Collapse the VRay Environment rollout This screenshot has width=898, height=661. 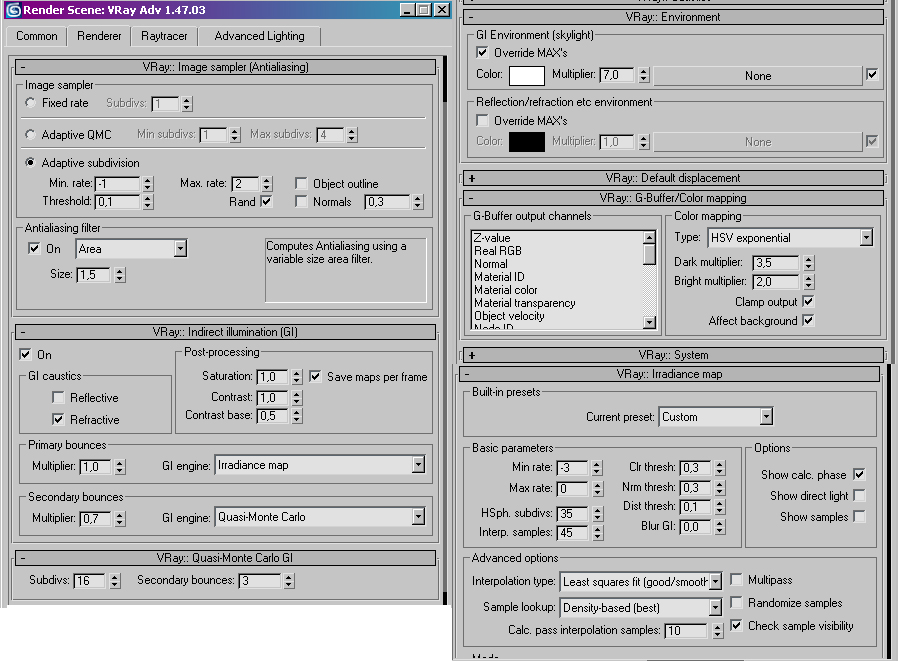(672, 17)
